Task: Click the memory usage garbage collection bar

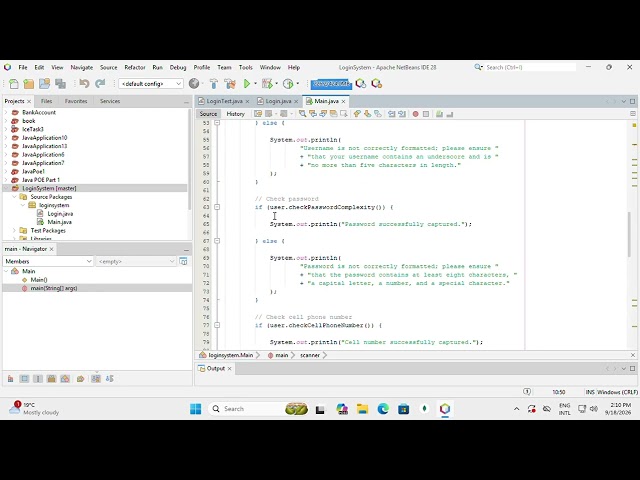Action: 331,84
